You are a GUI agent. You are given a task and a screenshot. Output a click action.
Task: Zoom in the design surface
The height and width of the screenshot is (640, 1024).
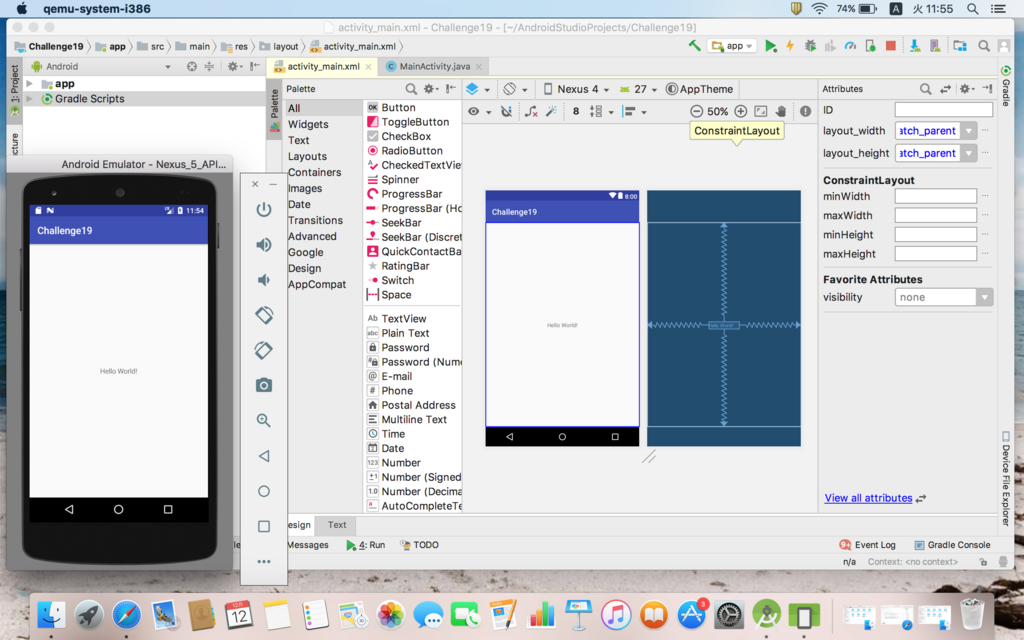pyautogui.click(x=741, y=112)
